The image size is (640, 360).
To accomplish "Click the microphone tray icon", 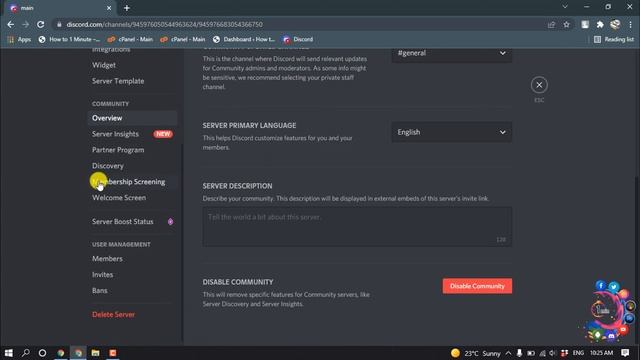I will coord(519,353).
